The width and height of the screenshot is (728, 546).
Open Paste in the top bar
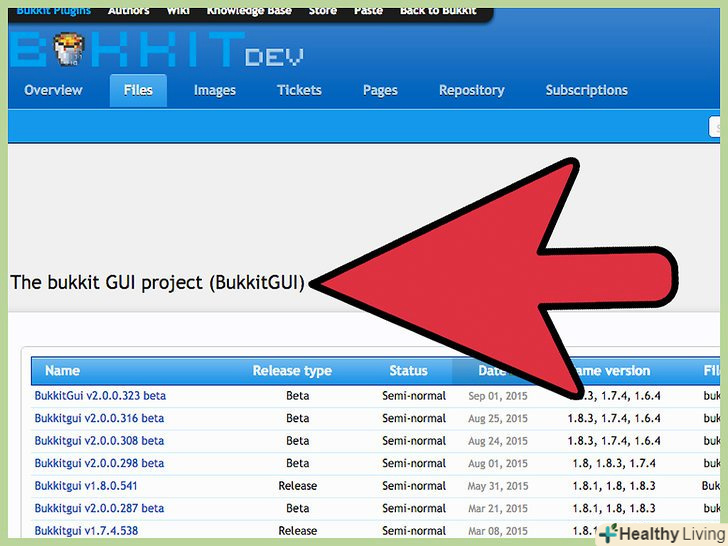(368, 11)
